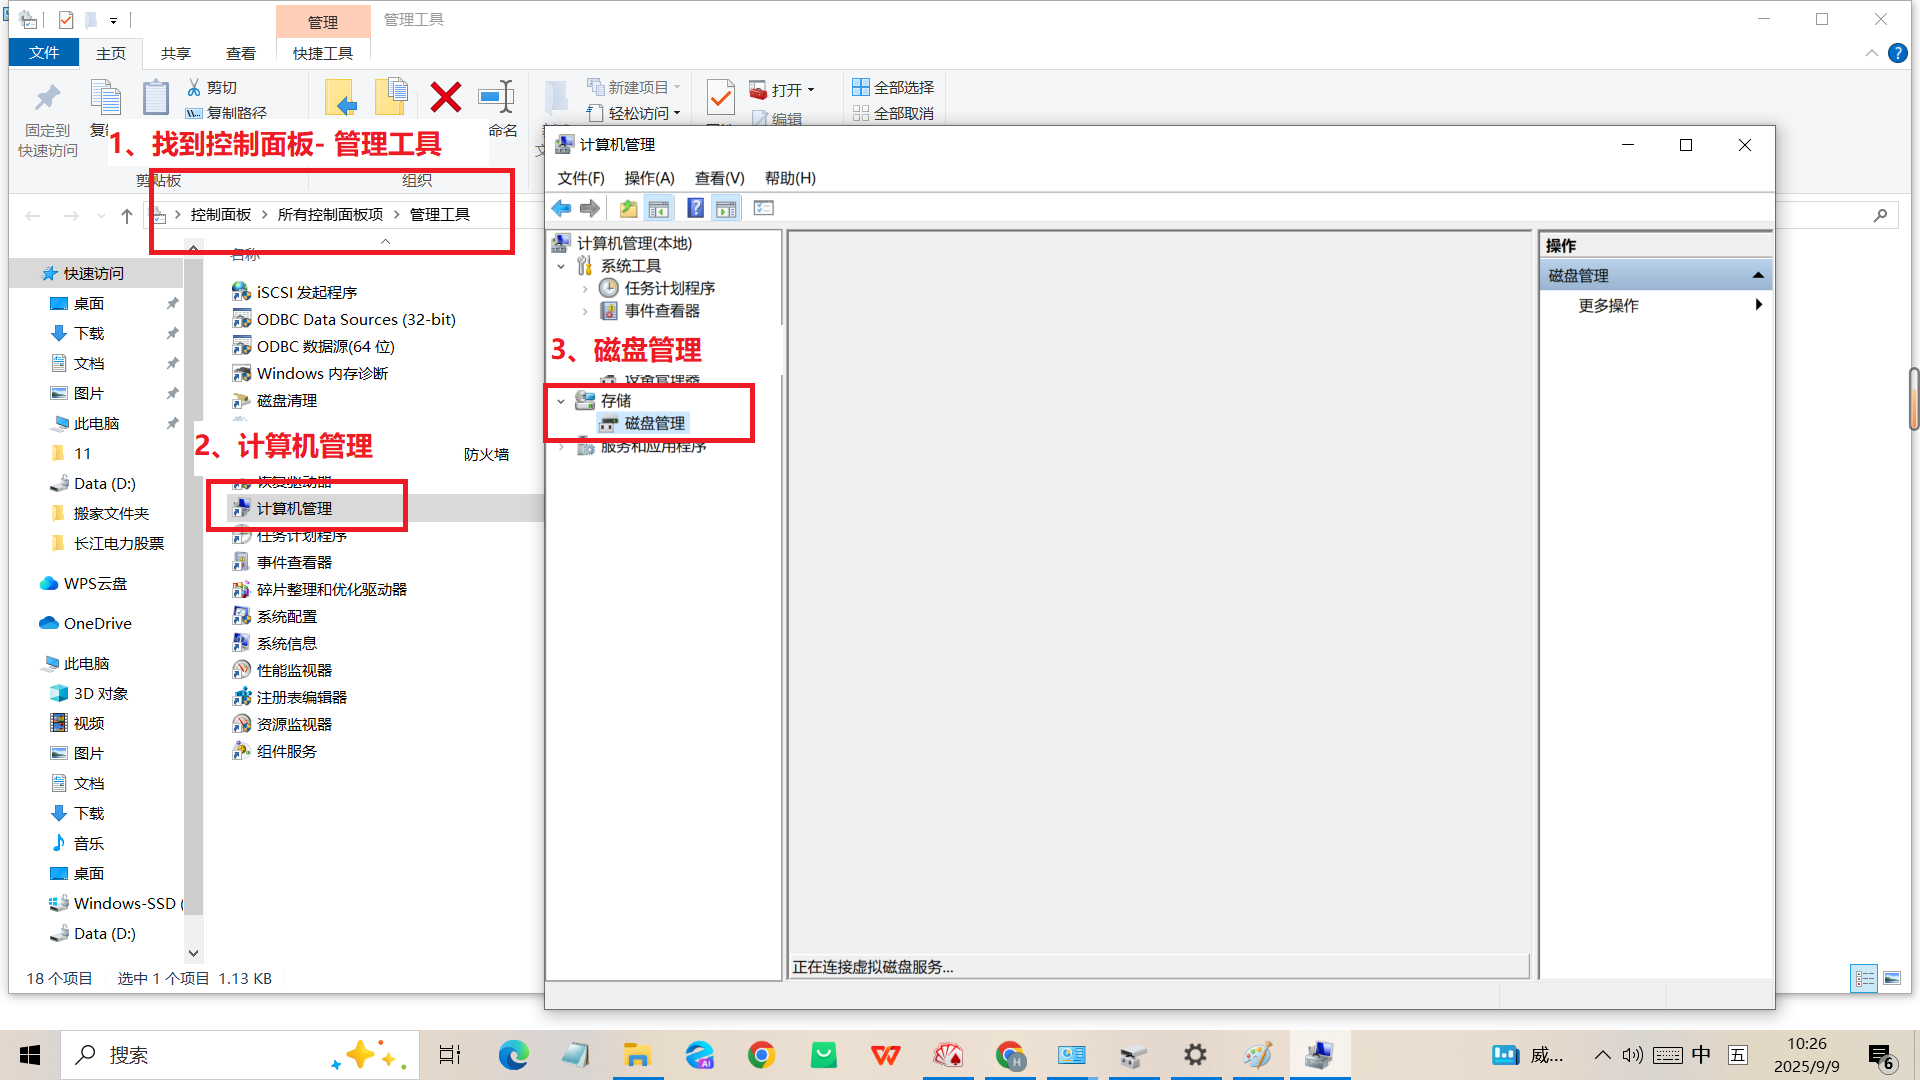Click the show/hide console tree toolbar icon
The height and width of the screenshot is (1080, 1920).
coord(658,208)
